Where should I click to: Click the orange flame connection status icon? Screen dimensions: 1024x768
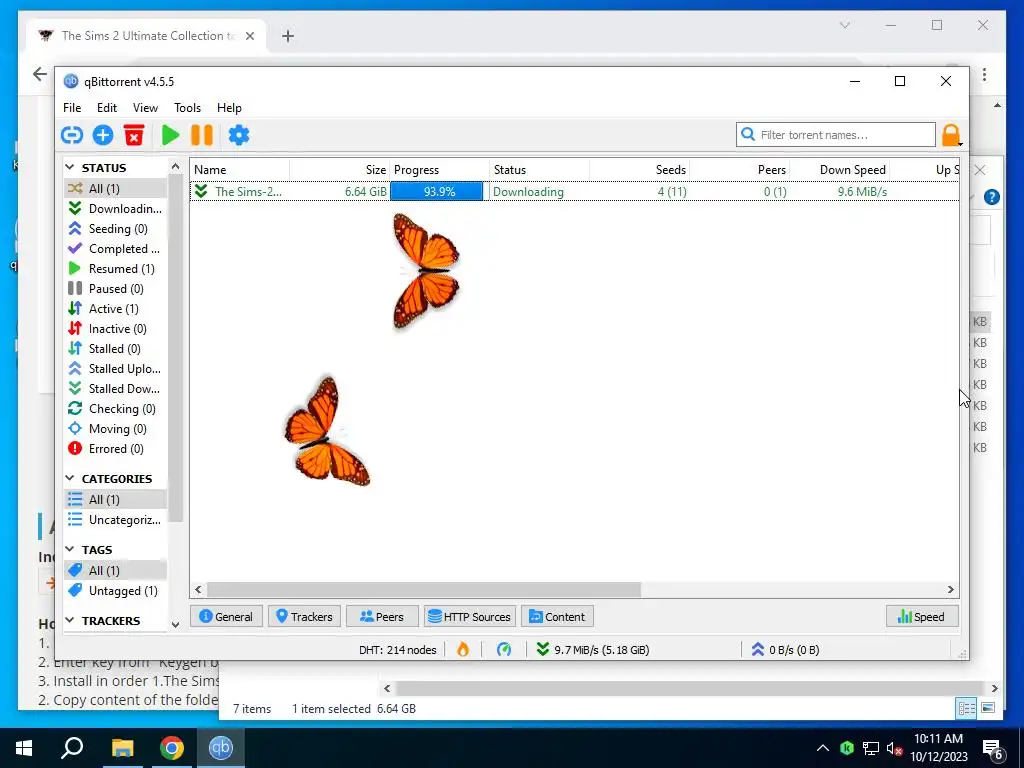tap(462, 649)
